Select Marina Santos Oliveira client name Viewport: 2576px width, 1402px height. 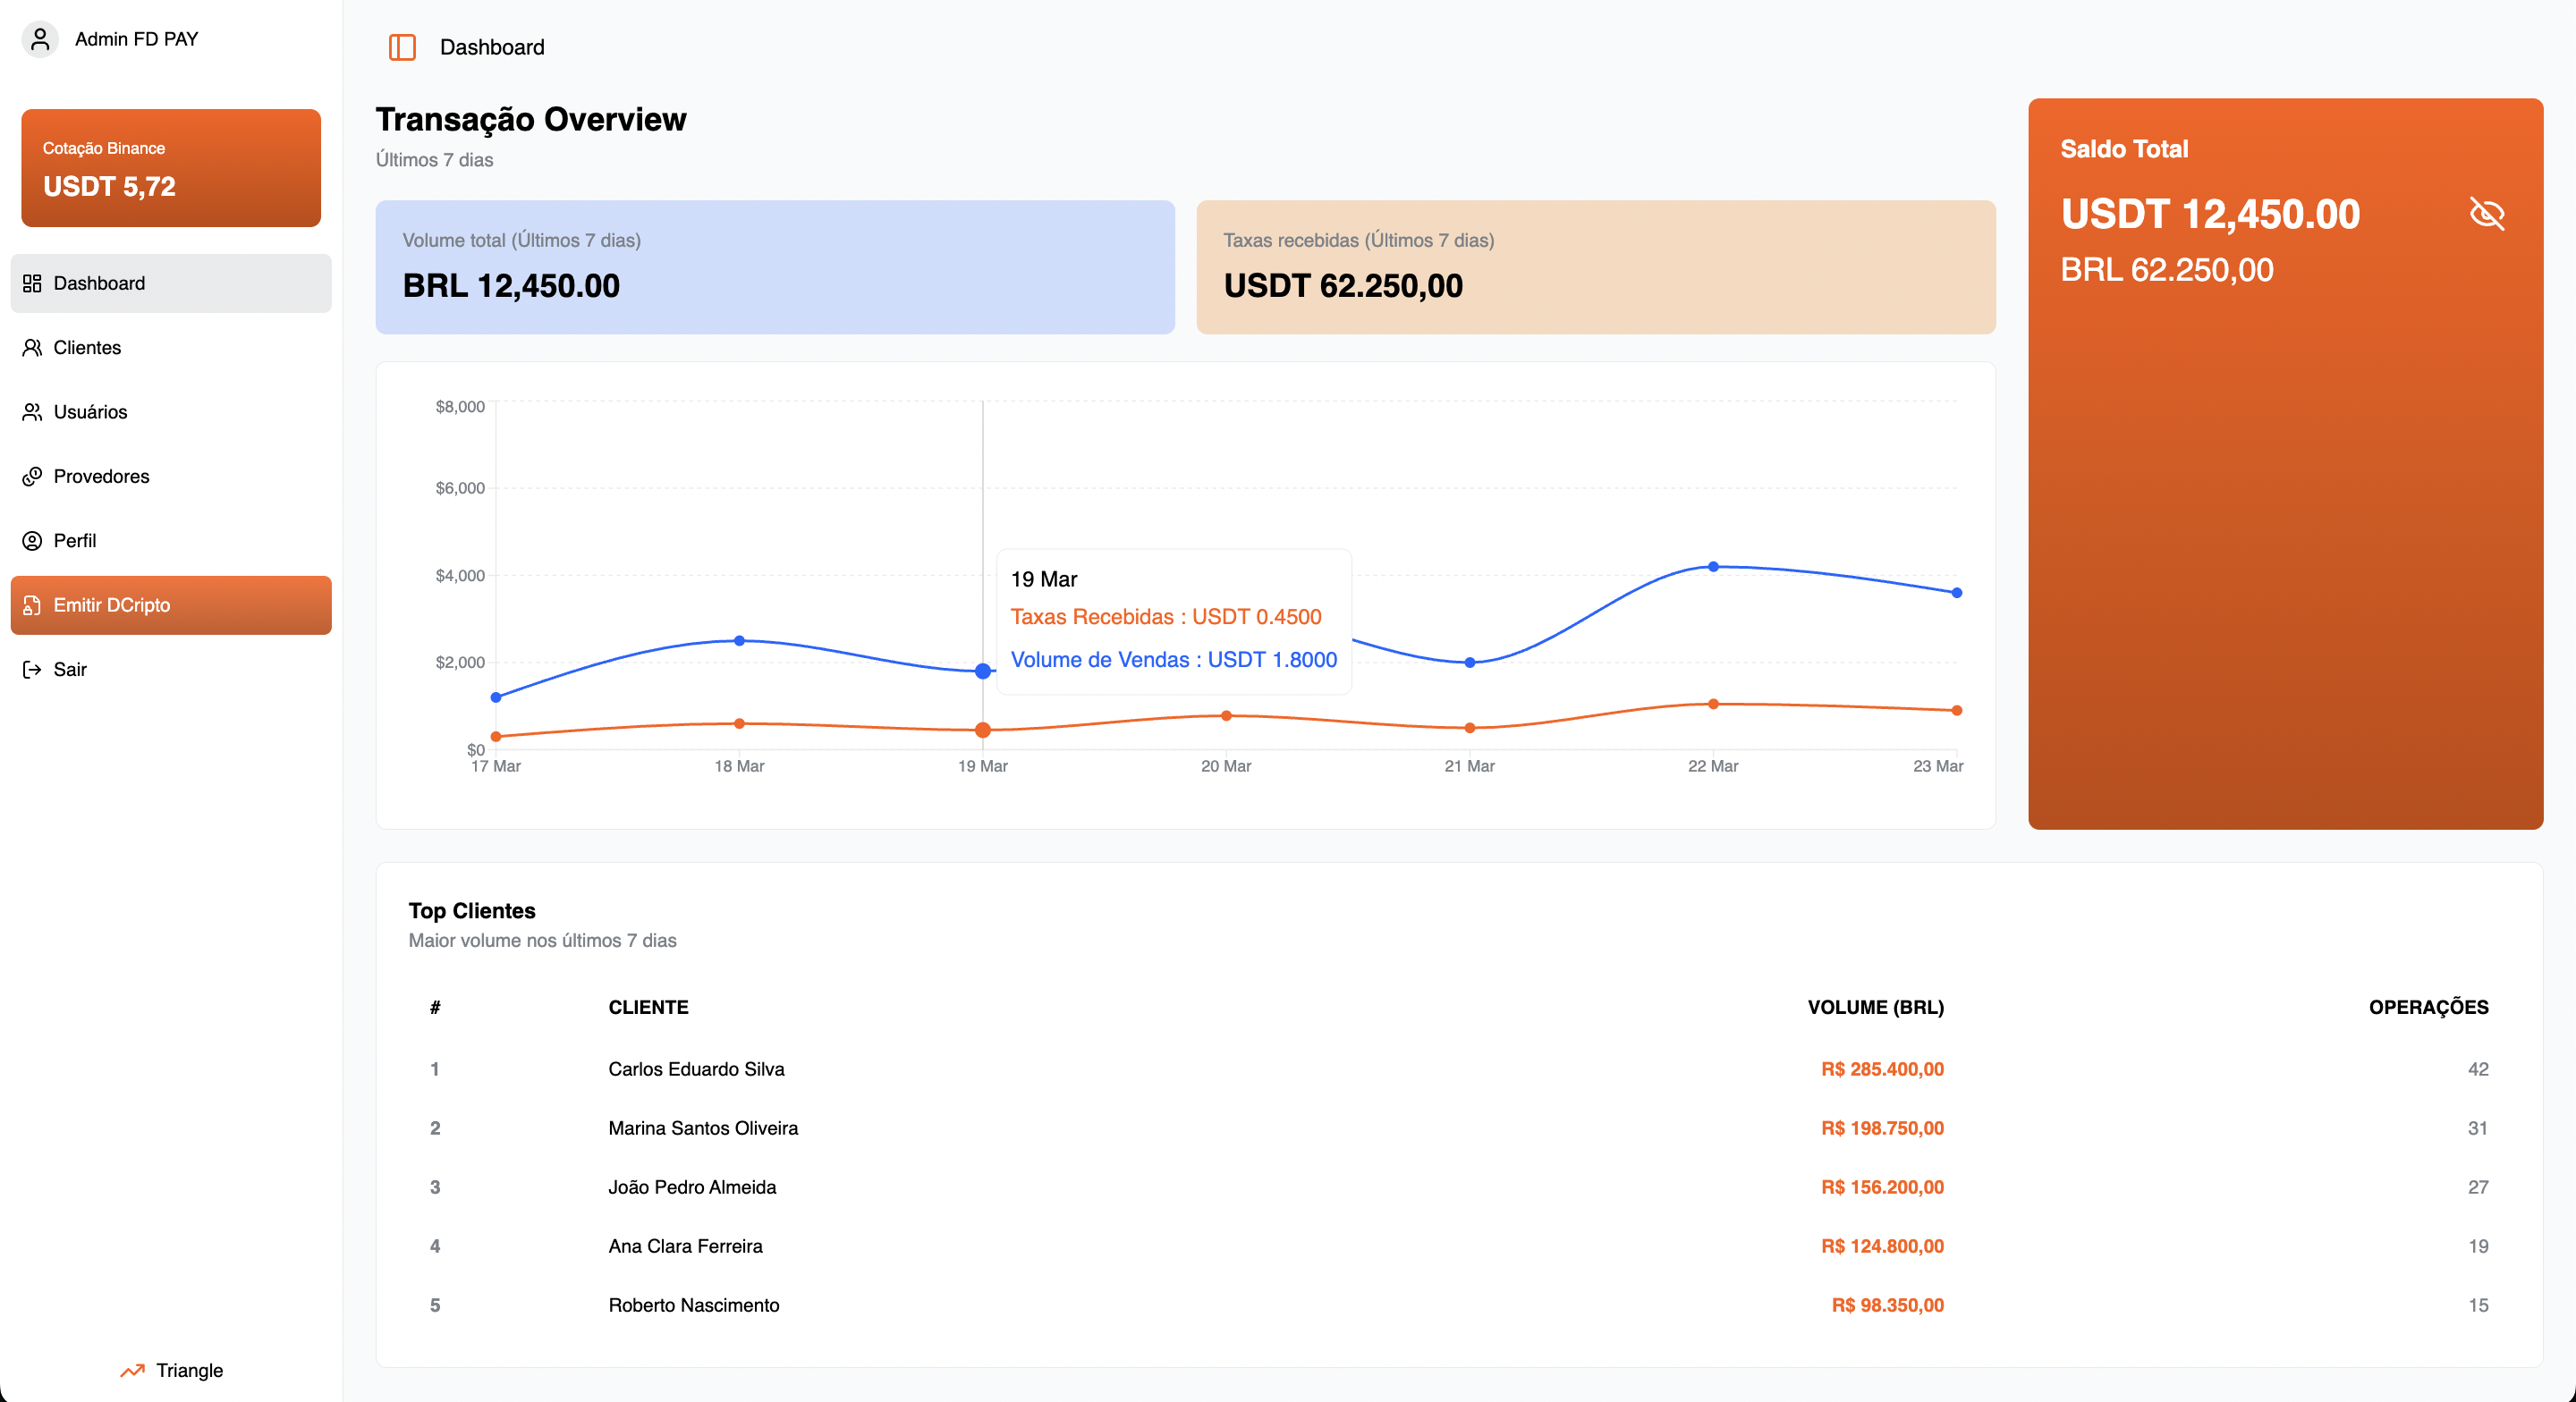[x=703, y=1128]
